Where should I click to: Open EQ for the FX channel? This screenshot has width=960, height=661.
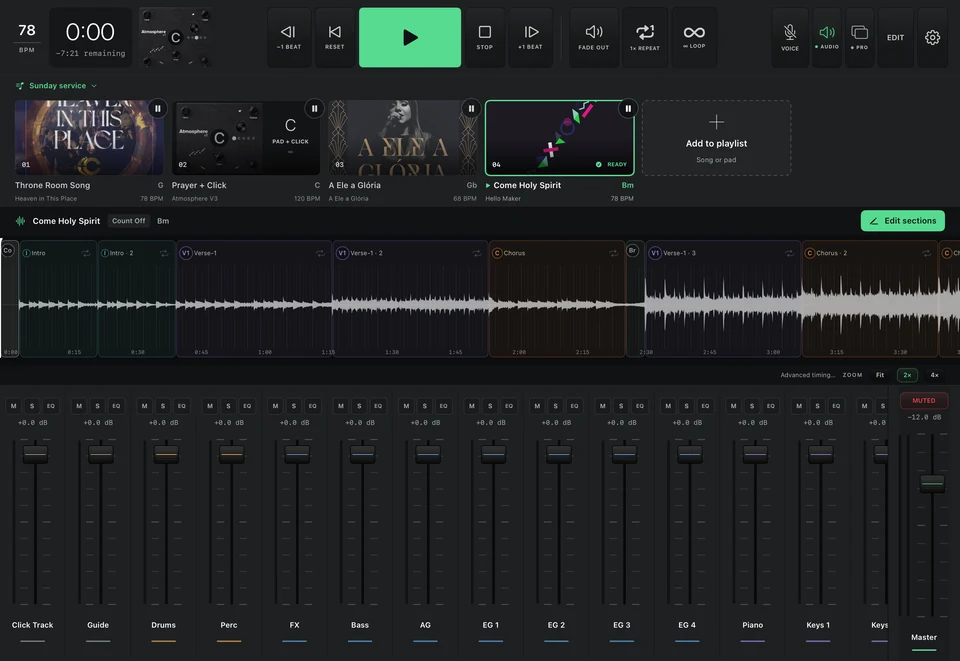313,406
